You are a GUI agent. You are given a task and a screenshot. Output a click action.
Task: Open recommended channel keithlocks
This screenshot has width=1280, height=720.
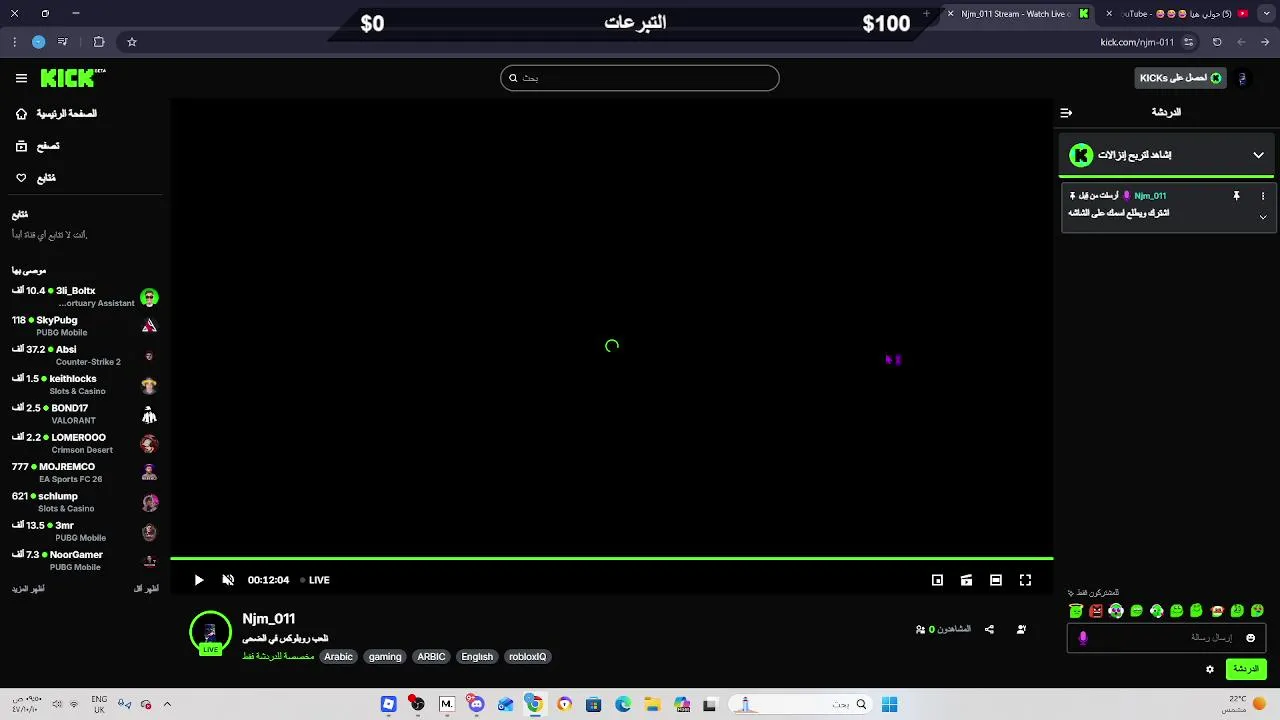pos(85,385)
